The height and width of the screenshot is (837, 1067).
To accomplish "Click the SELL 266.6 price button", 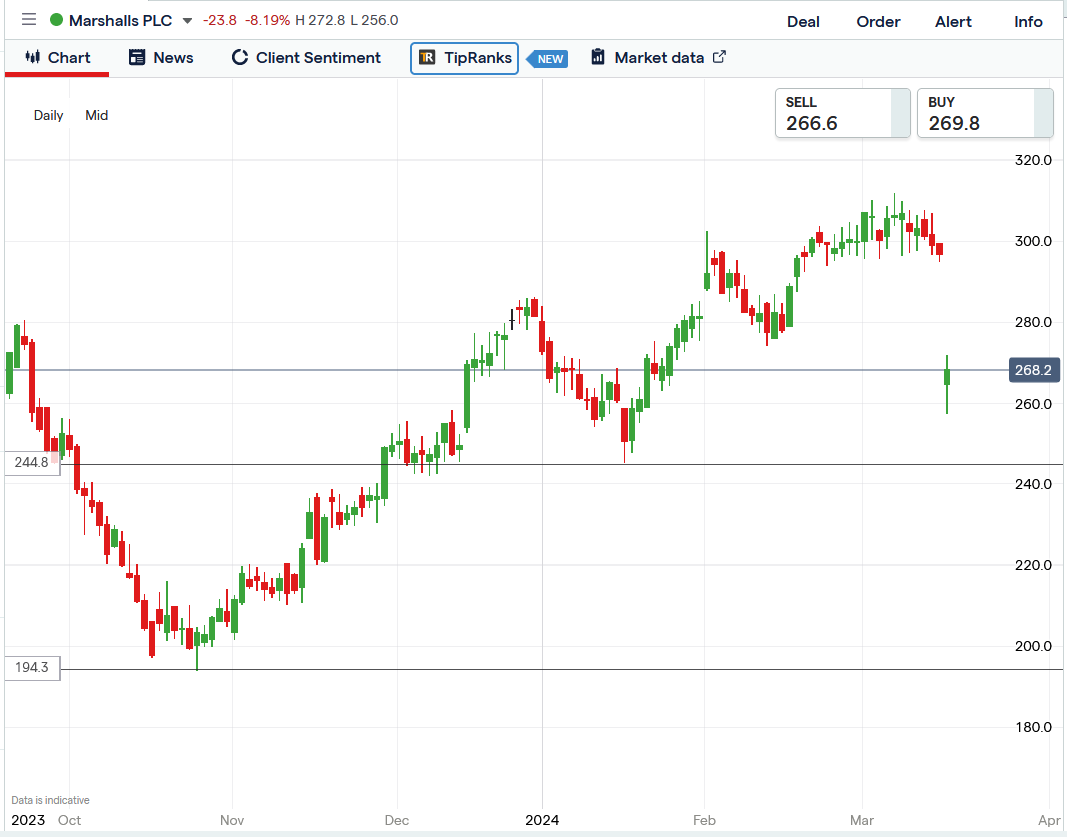I will (842, 113).
